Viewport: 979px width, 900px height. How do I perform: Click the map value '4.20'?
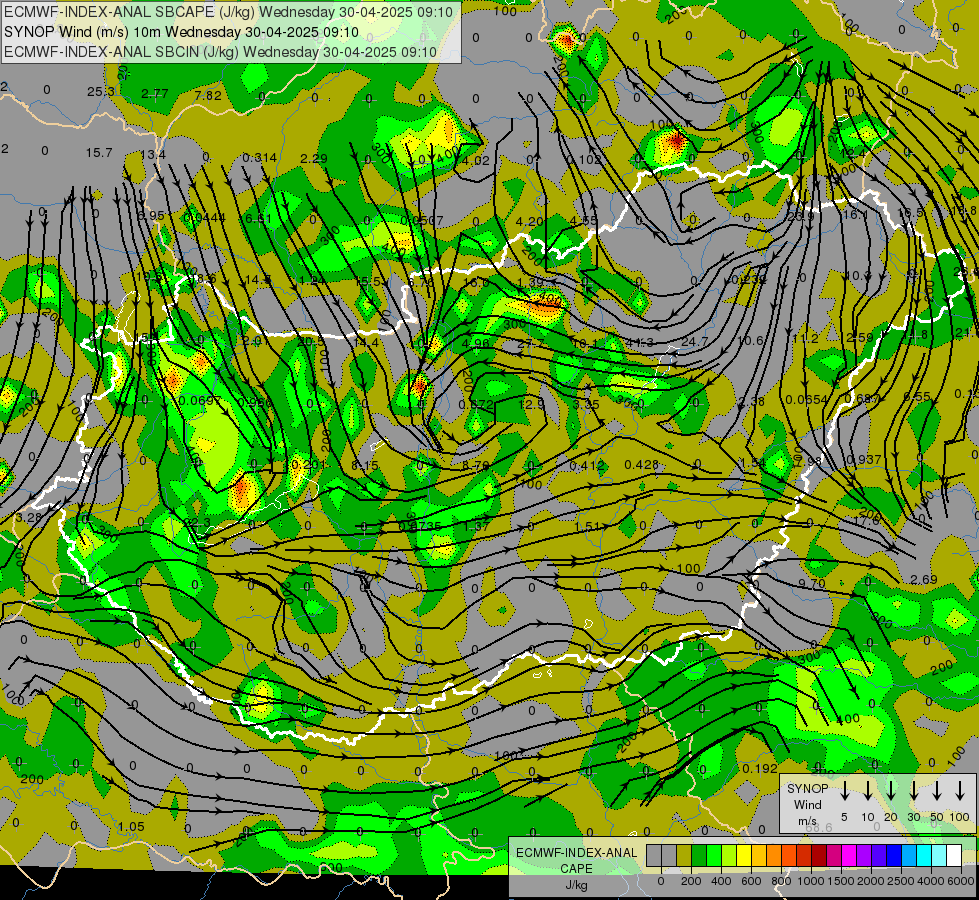(529, 221)
